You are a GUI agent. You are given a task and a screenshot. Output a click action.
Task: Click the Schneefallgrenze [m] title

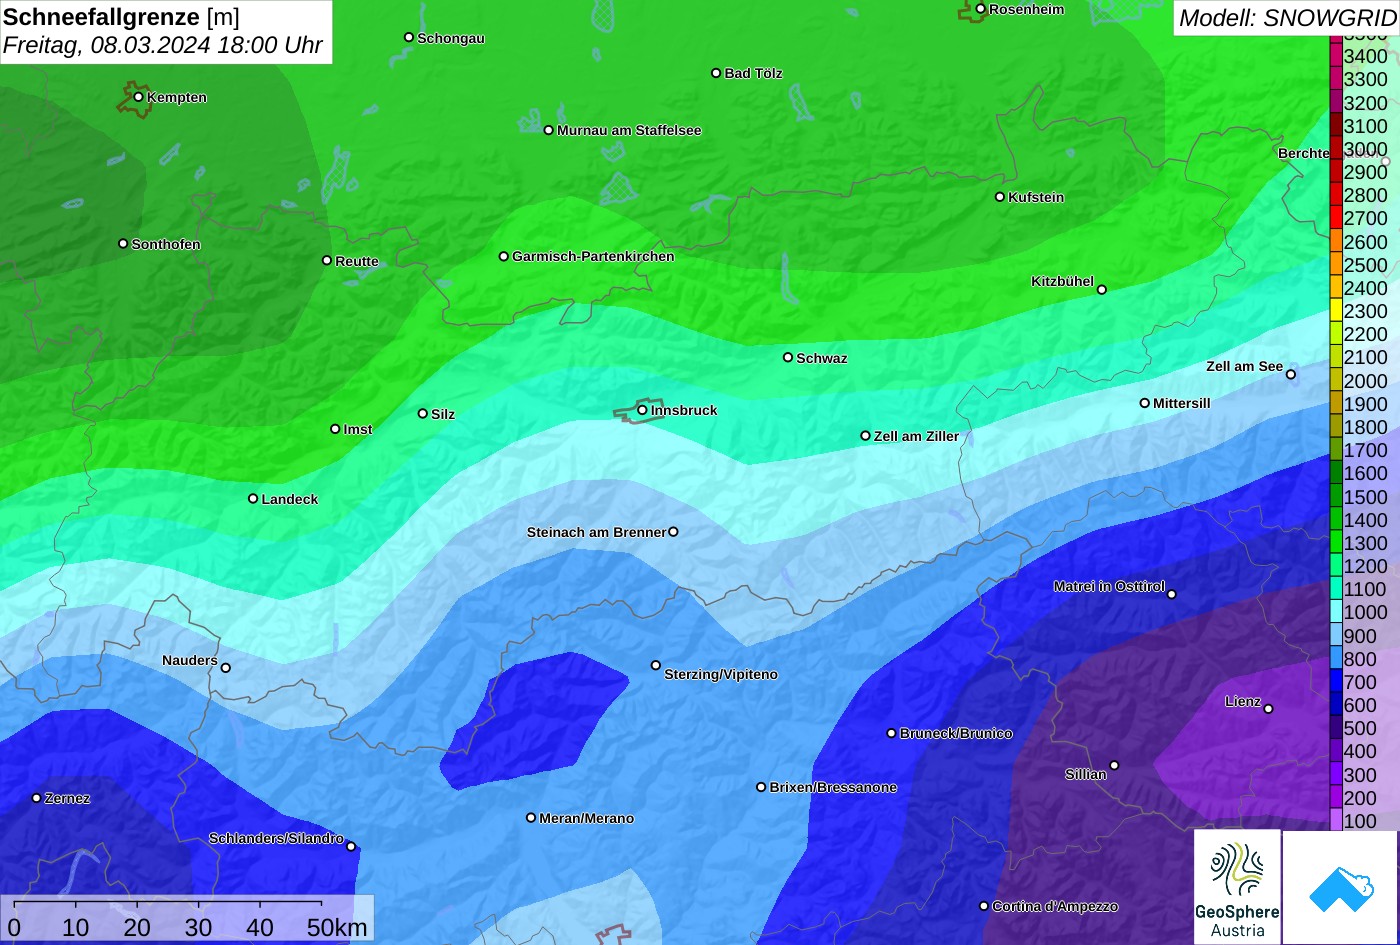click(121, 17)
